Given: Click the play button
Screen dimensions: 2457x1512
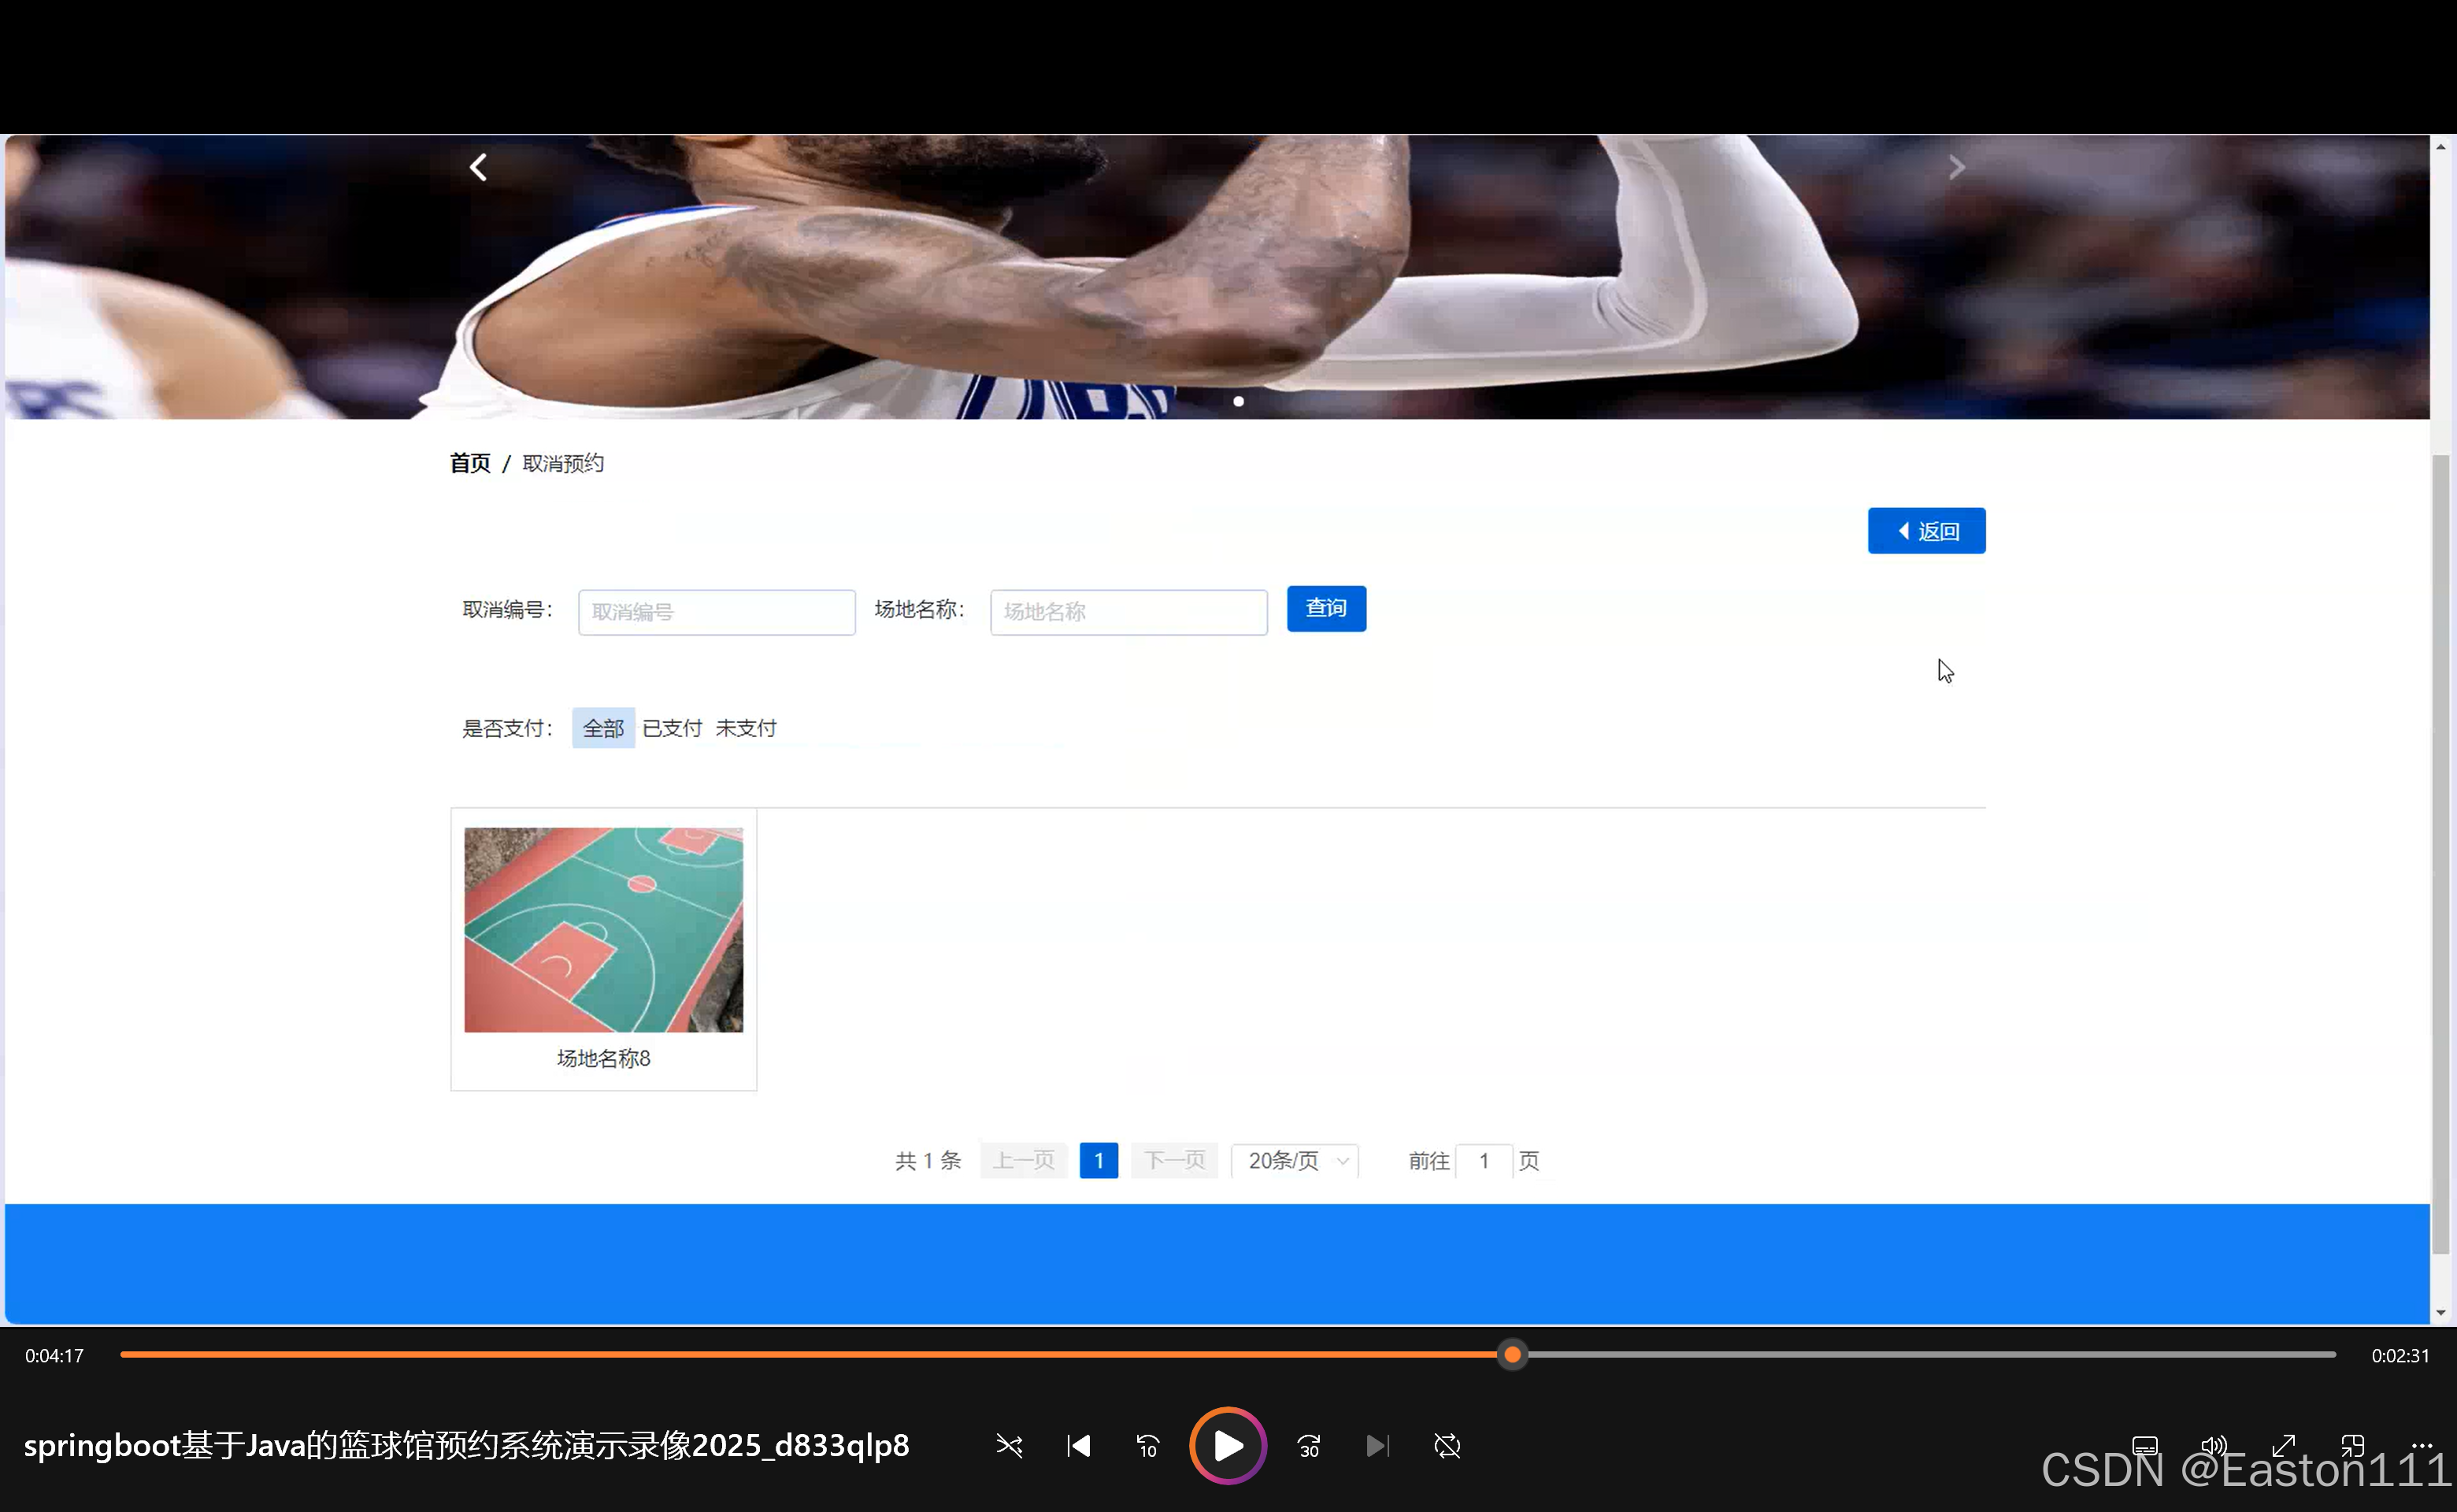Looking at the screenshot, I should tap(1228, 1446).
